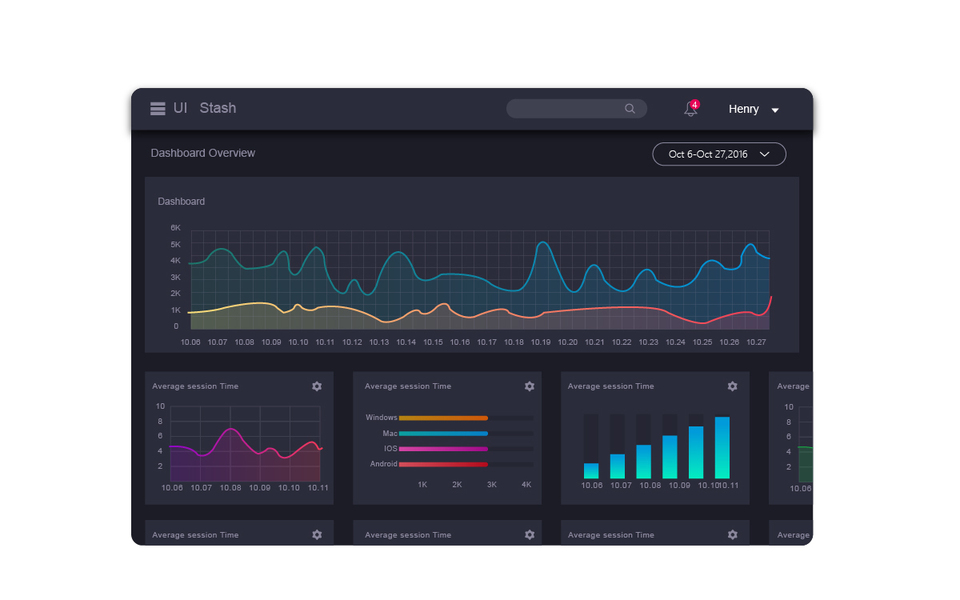Open settings gear on the Windows/Mac platform card
This screenshot has height=600, width=960.
[x=529, y=386]
